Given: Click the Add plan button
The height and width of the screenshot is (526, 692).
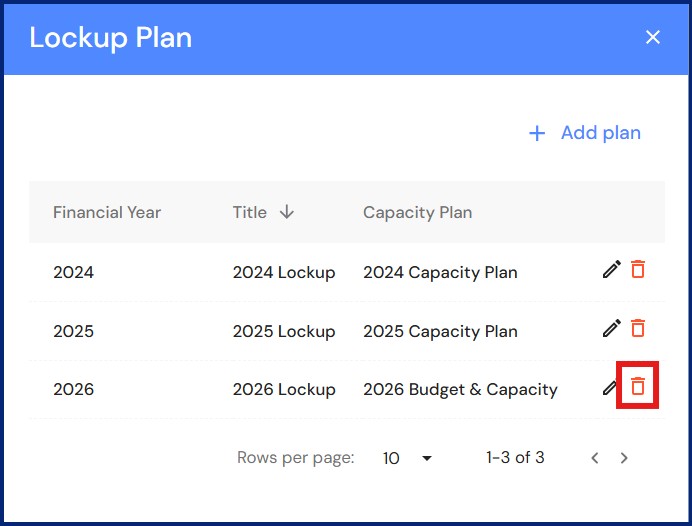Looking at the screenshot, I should click(585, 133).
